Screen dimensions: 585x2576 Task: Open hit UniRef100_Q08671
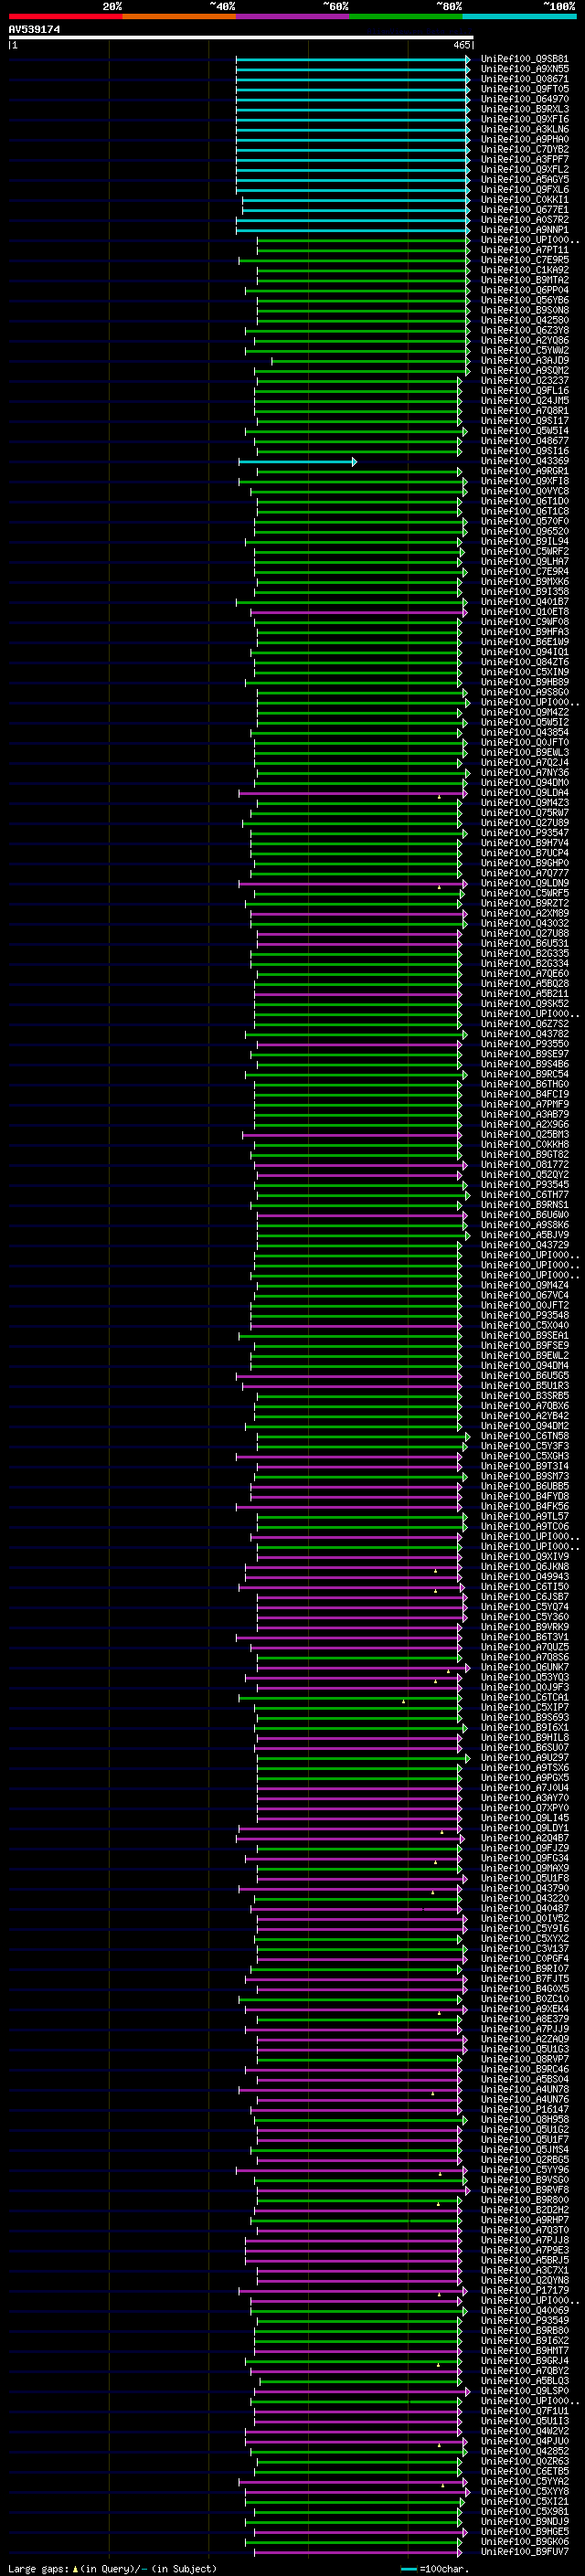525,79
